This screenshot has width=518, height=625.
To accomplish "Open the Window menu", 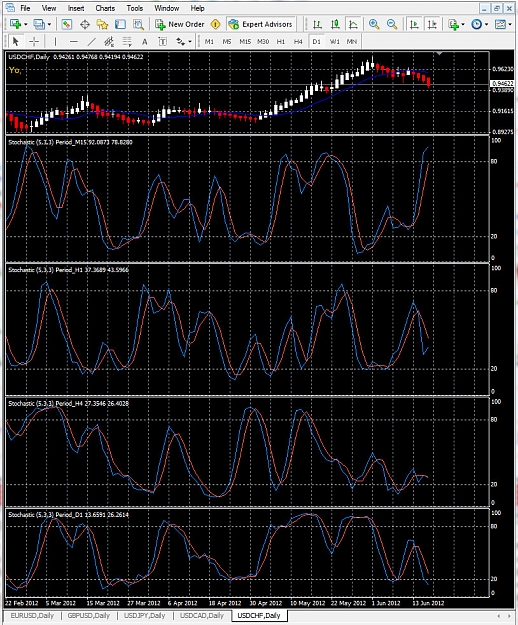I will point(167,8).
